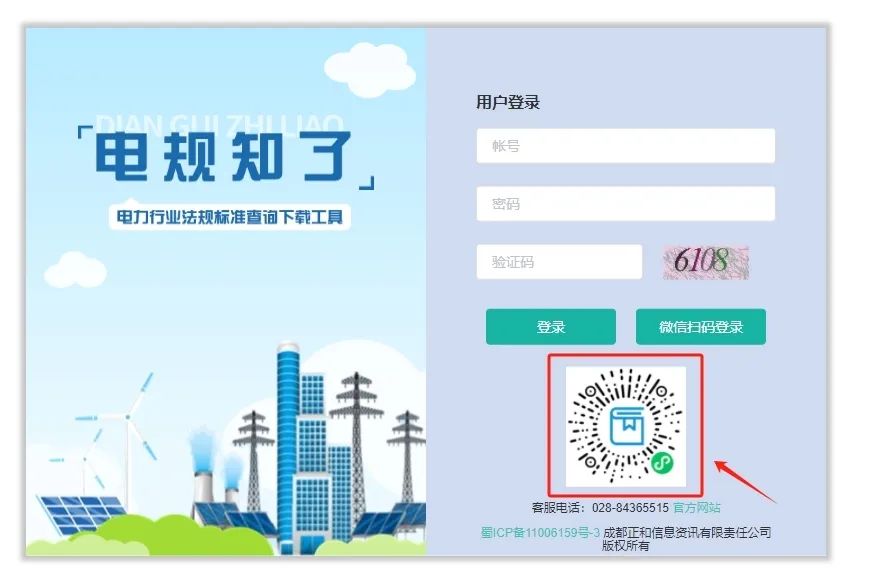Click the 用户登录 heading
Image resolution: width=880 pixels, height=588 pixels.
pyautogui.click(x=508, y=102)
